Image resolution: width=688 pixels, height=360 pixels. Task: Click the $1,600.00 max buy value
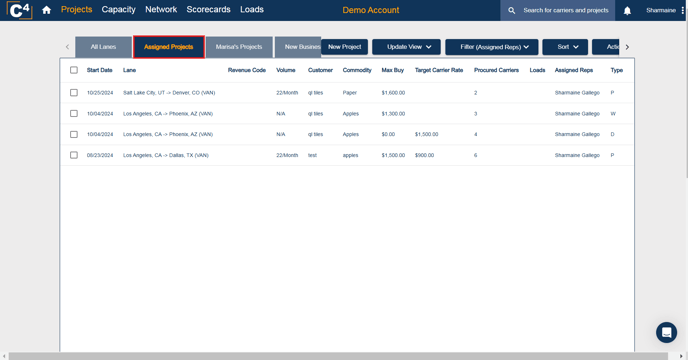(x=393, y=93)
